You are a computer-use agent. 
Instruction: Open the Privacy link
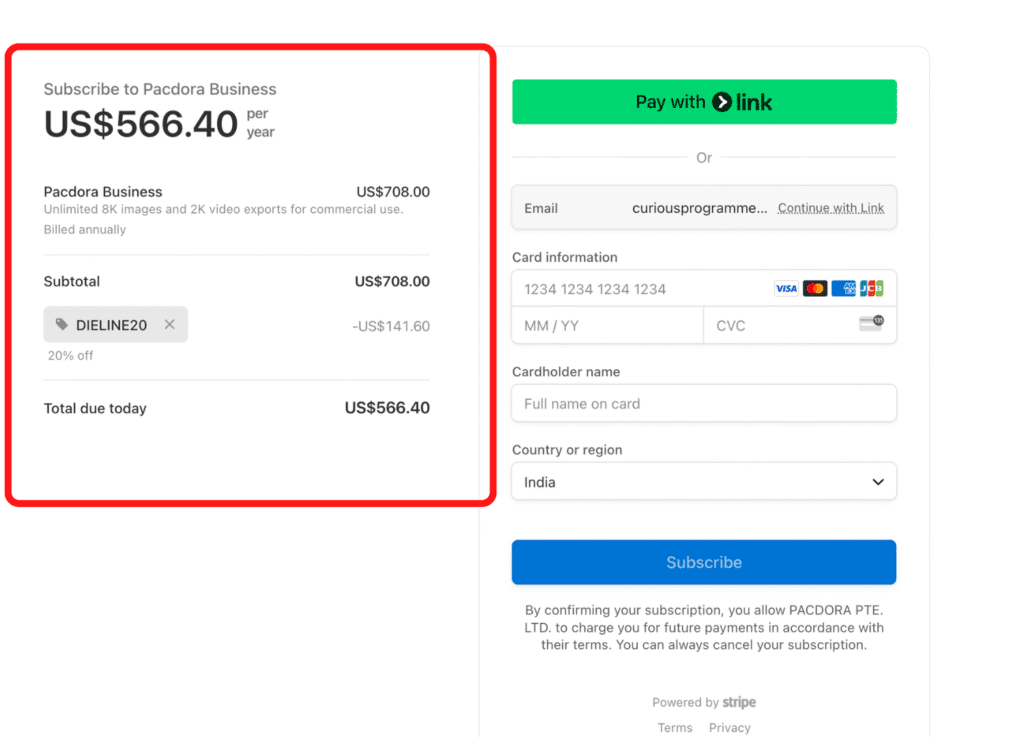(729, 727)
